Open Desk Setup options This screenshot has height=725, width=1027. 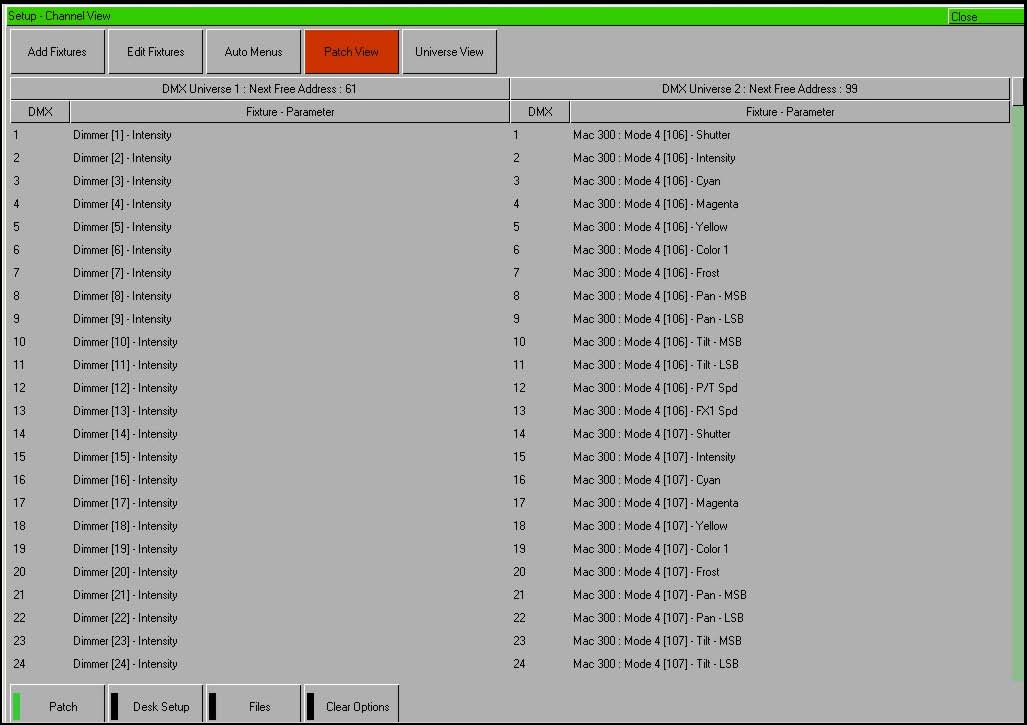[x=155, y=705]
